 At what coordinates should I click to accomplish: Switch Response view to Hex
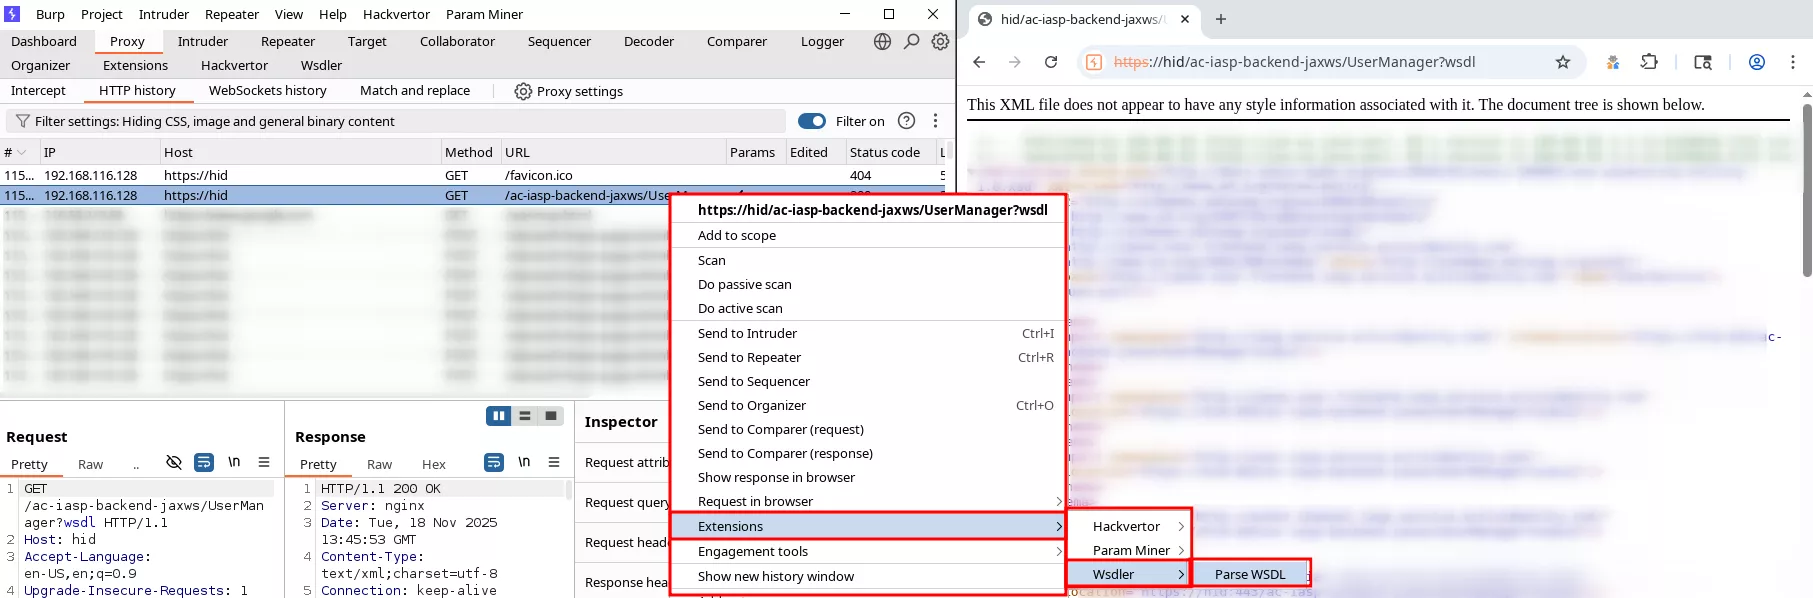(x=433, y=464)
